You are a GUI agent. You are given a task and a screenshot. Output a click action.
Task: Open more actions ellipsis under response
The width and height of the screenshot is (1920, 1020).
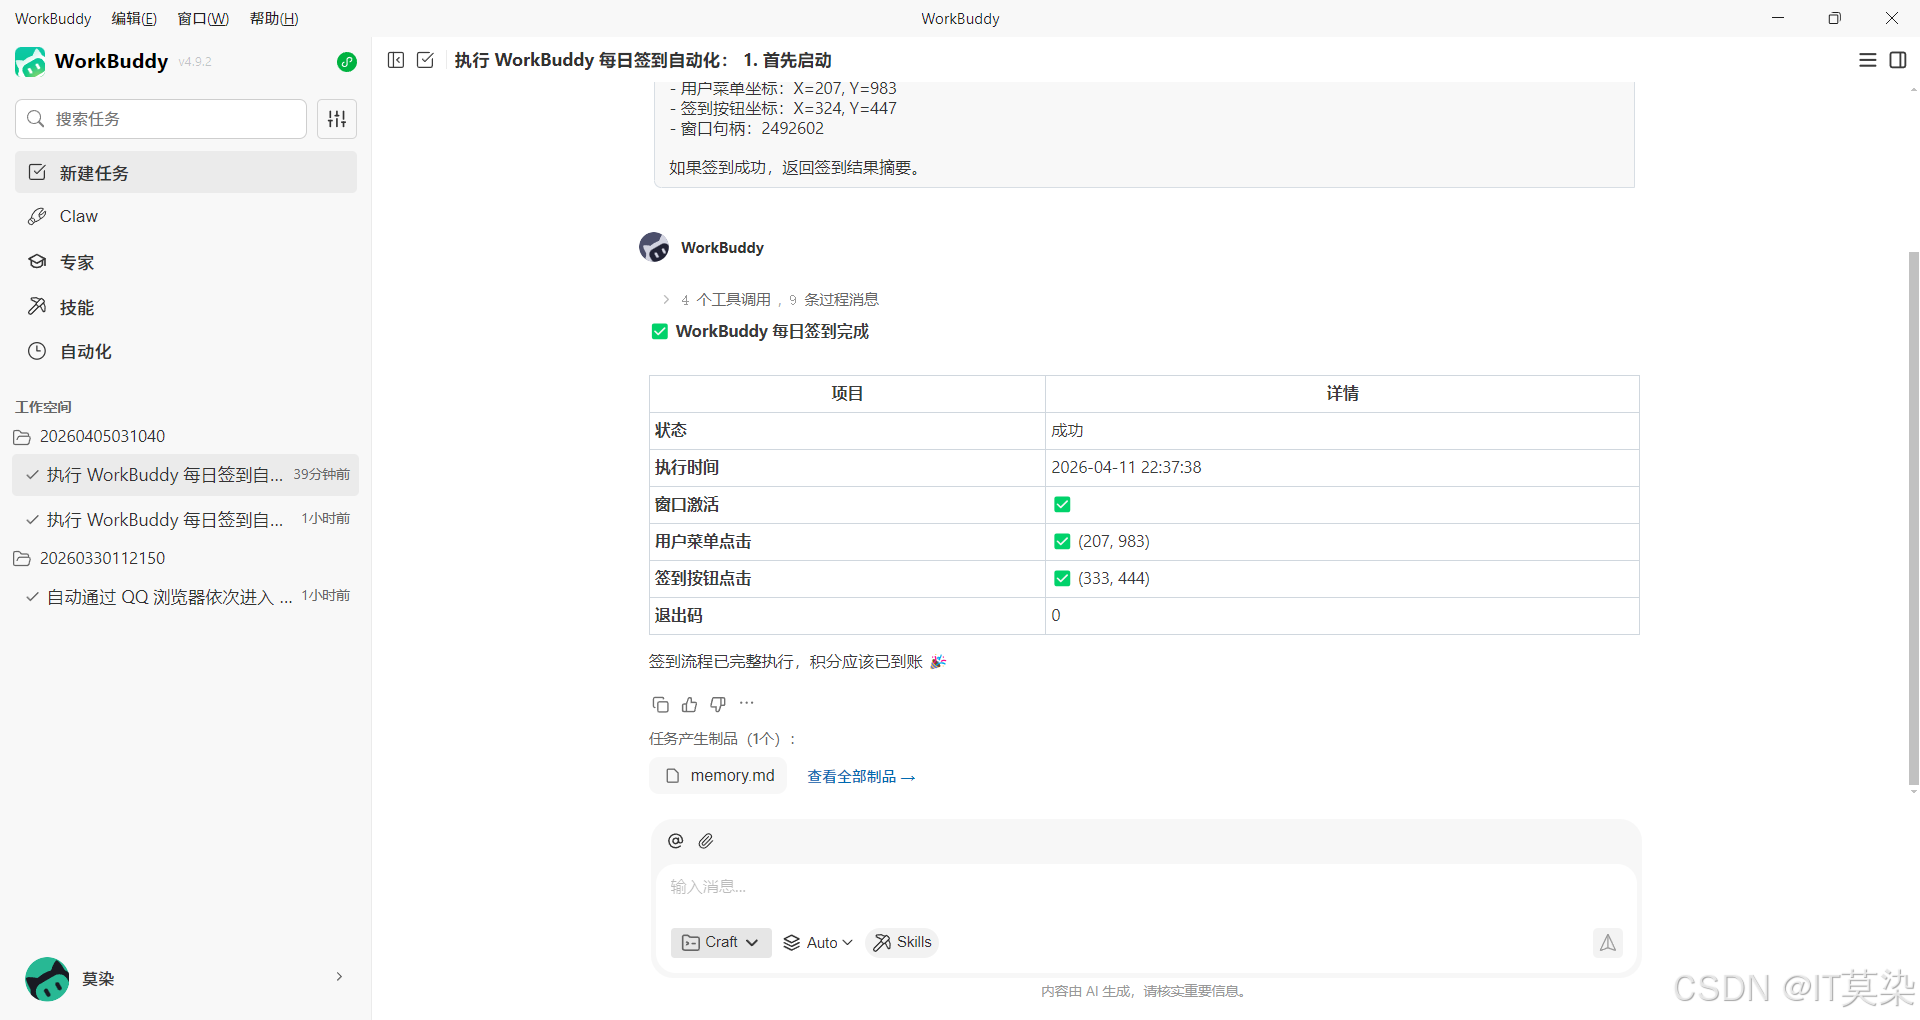click(747, 703)
